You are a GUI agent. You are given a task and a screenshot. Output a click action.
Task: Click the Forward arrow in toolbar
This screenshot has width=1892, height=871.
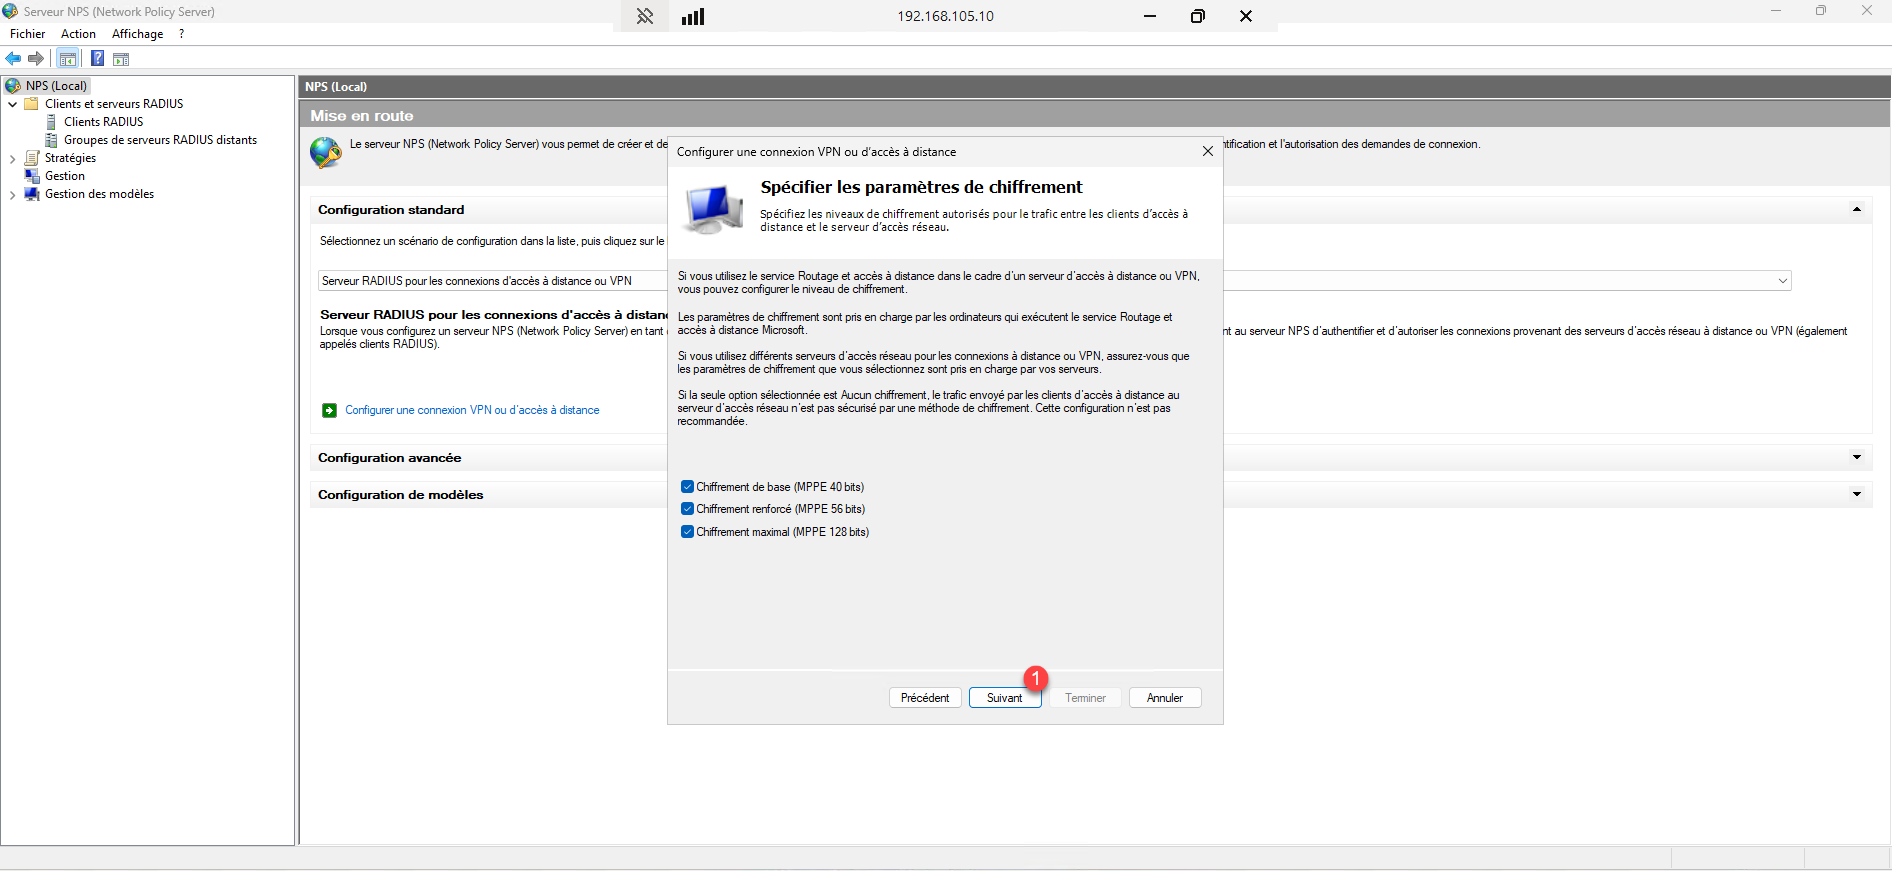point(36,59)
